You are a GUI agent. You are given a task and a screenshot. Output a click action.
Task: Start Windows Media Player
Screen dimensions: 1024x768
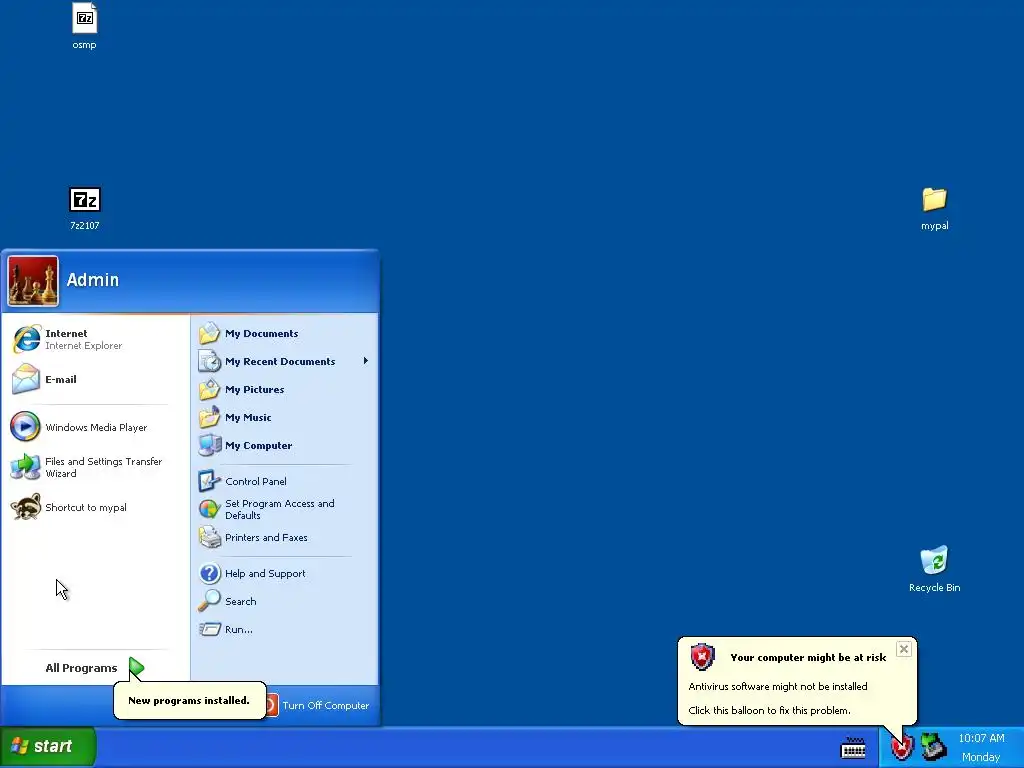tap(95, 427)
